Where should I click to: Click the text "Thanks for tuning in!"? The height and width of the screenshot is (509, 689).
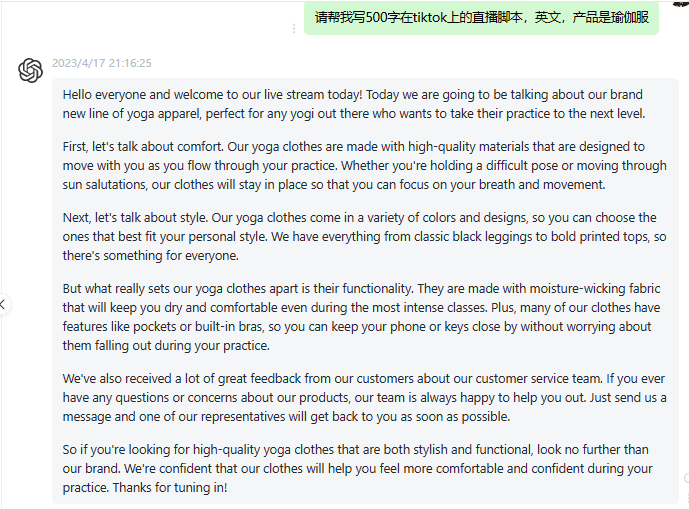(170, 487)
